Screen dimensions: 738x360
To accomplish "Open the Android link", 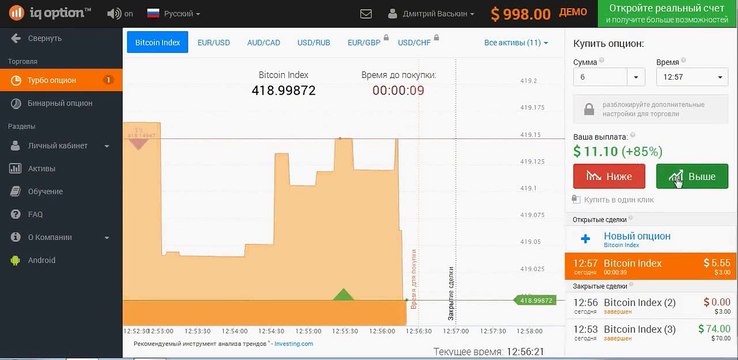I will [x=41, y=260].
